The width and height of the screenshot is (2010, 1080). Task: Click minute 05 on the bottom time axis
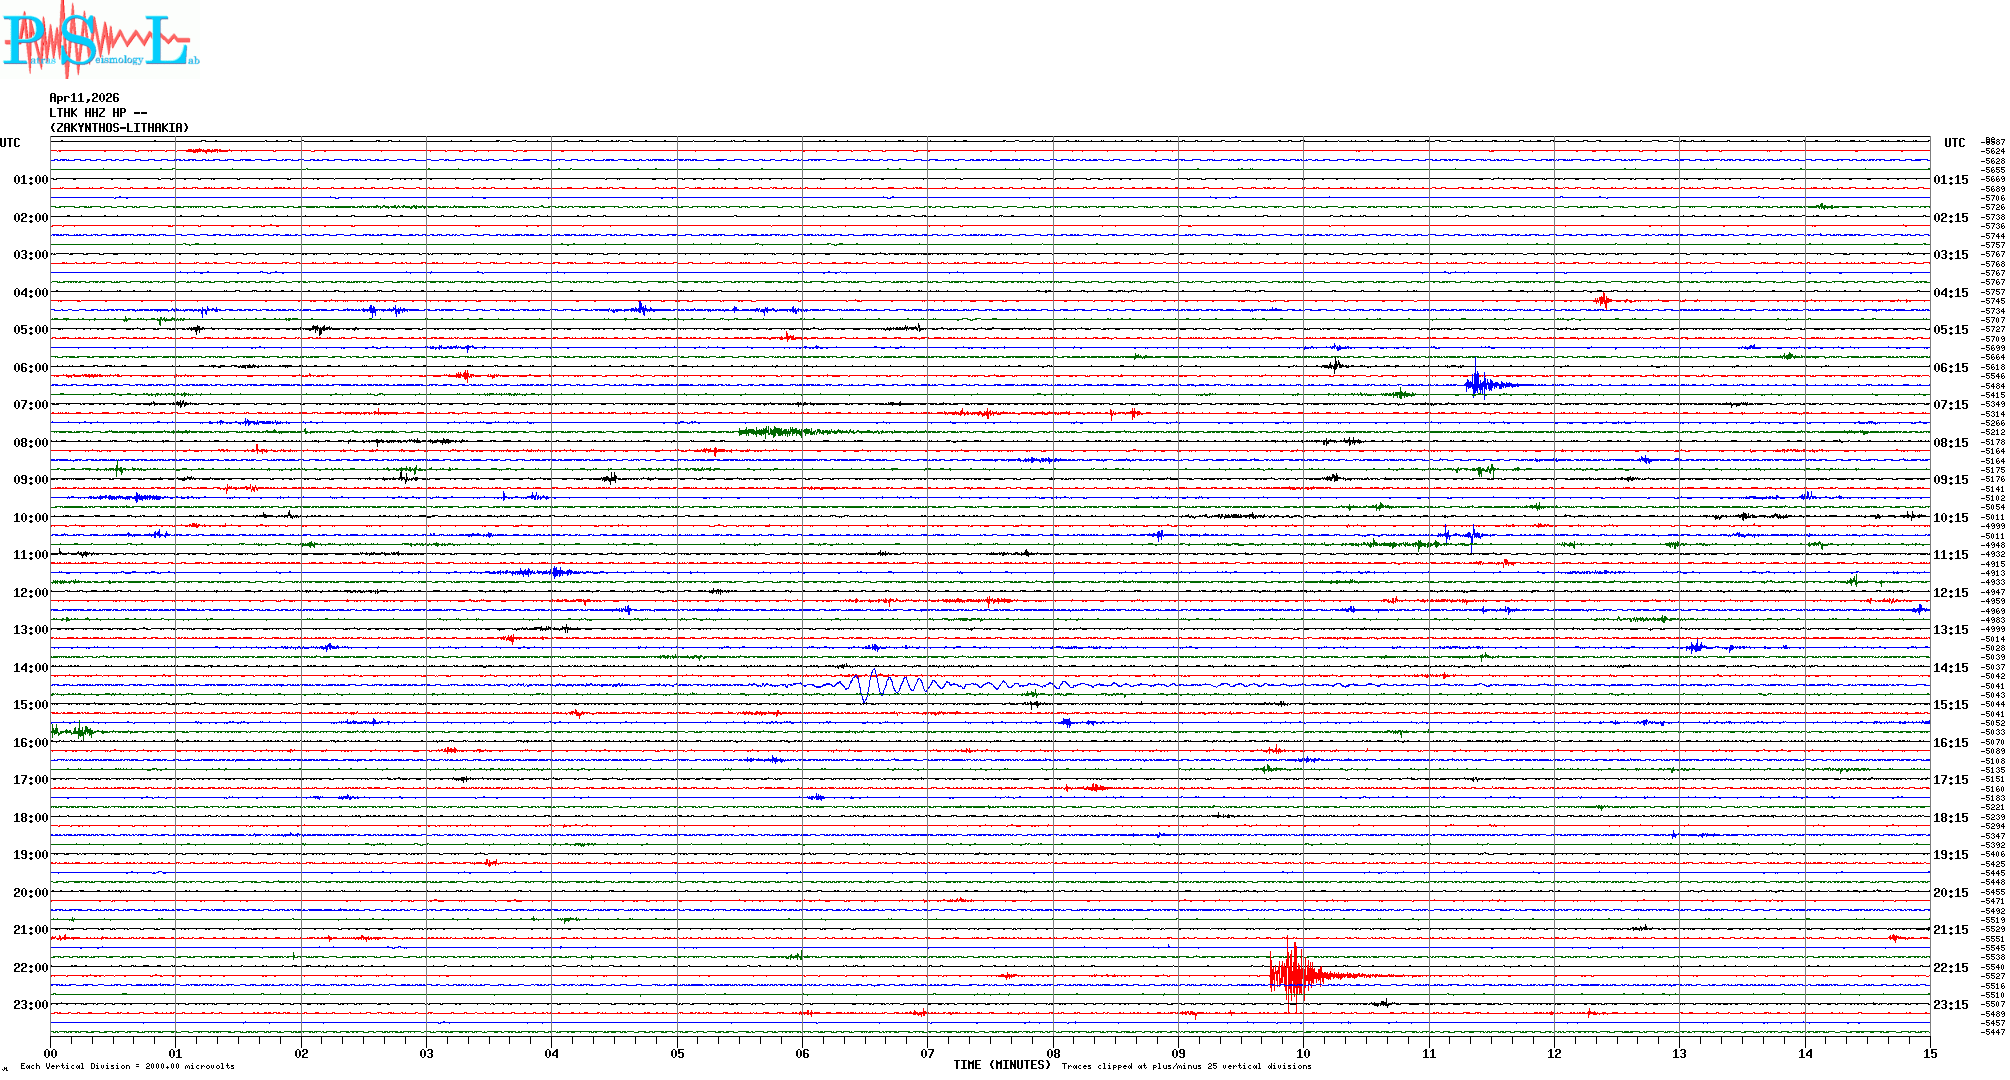tap(677, 1053)
